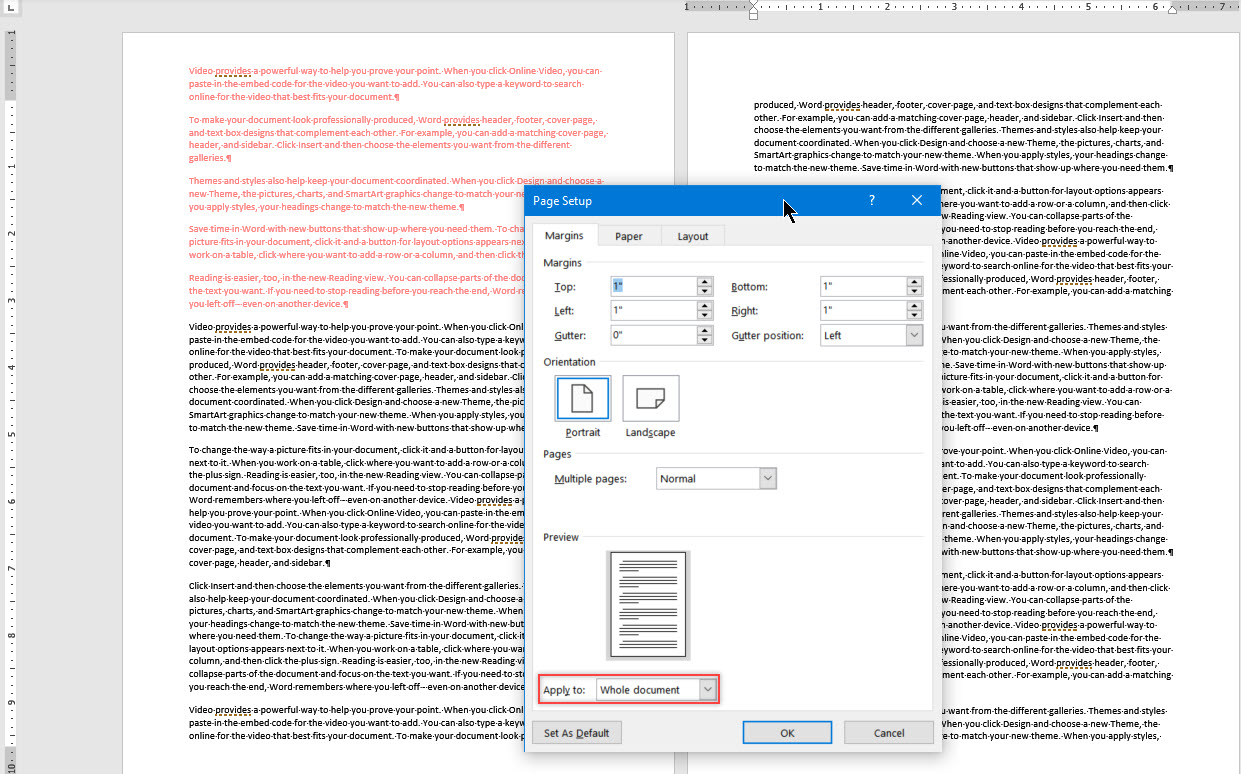Click the page Preview thumbnail
The width and height of the screenshot is (1241, 774).
tap(649, 605)
